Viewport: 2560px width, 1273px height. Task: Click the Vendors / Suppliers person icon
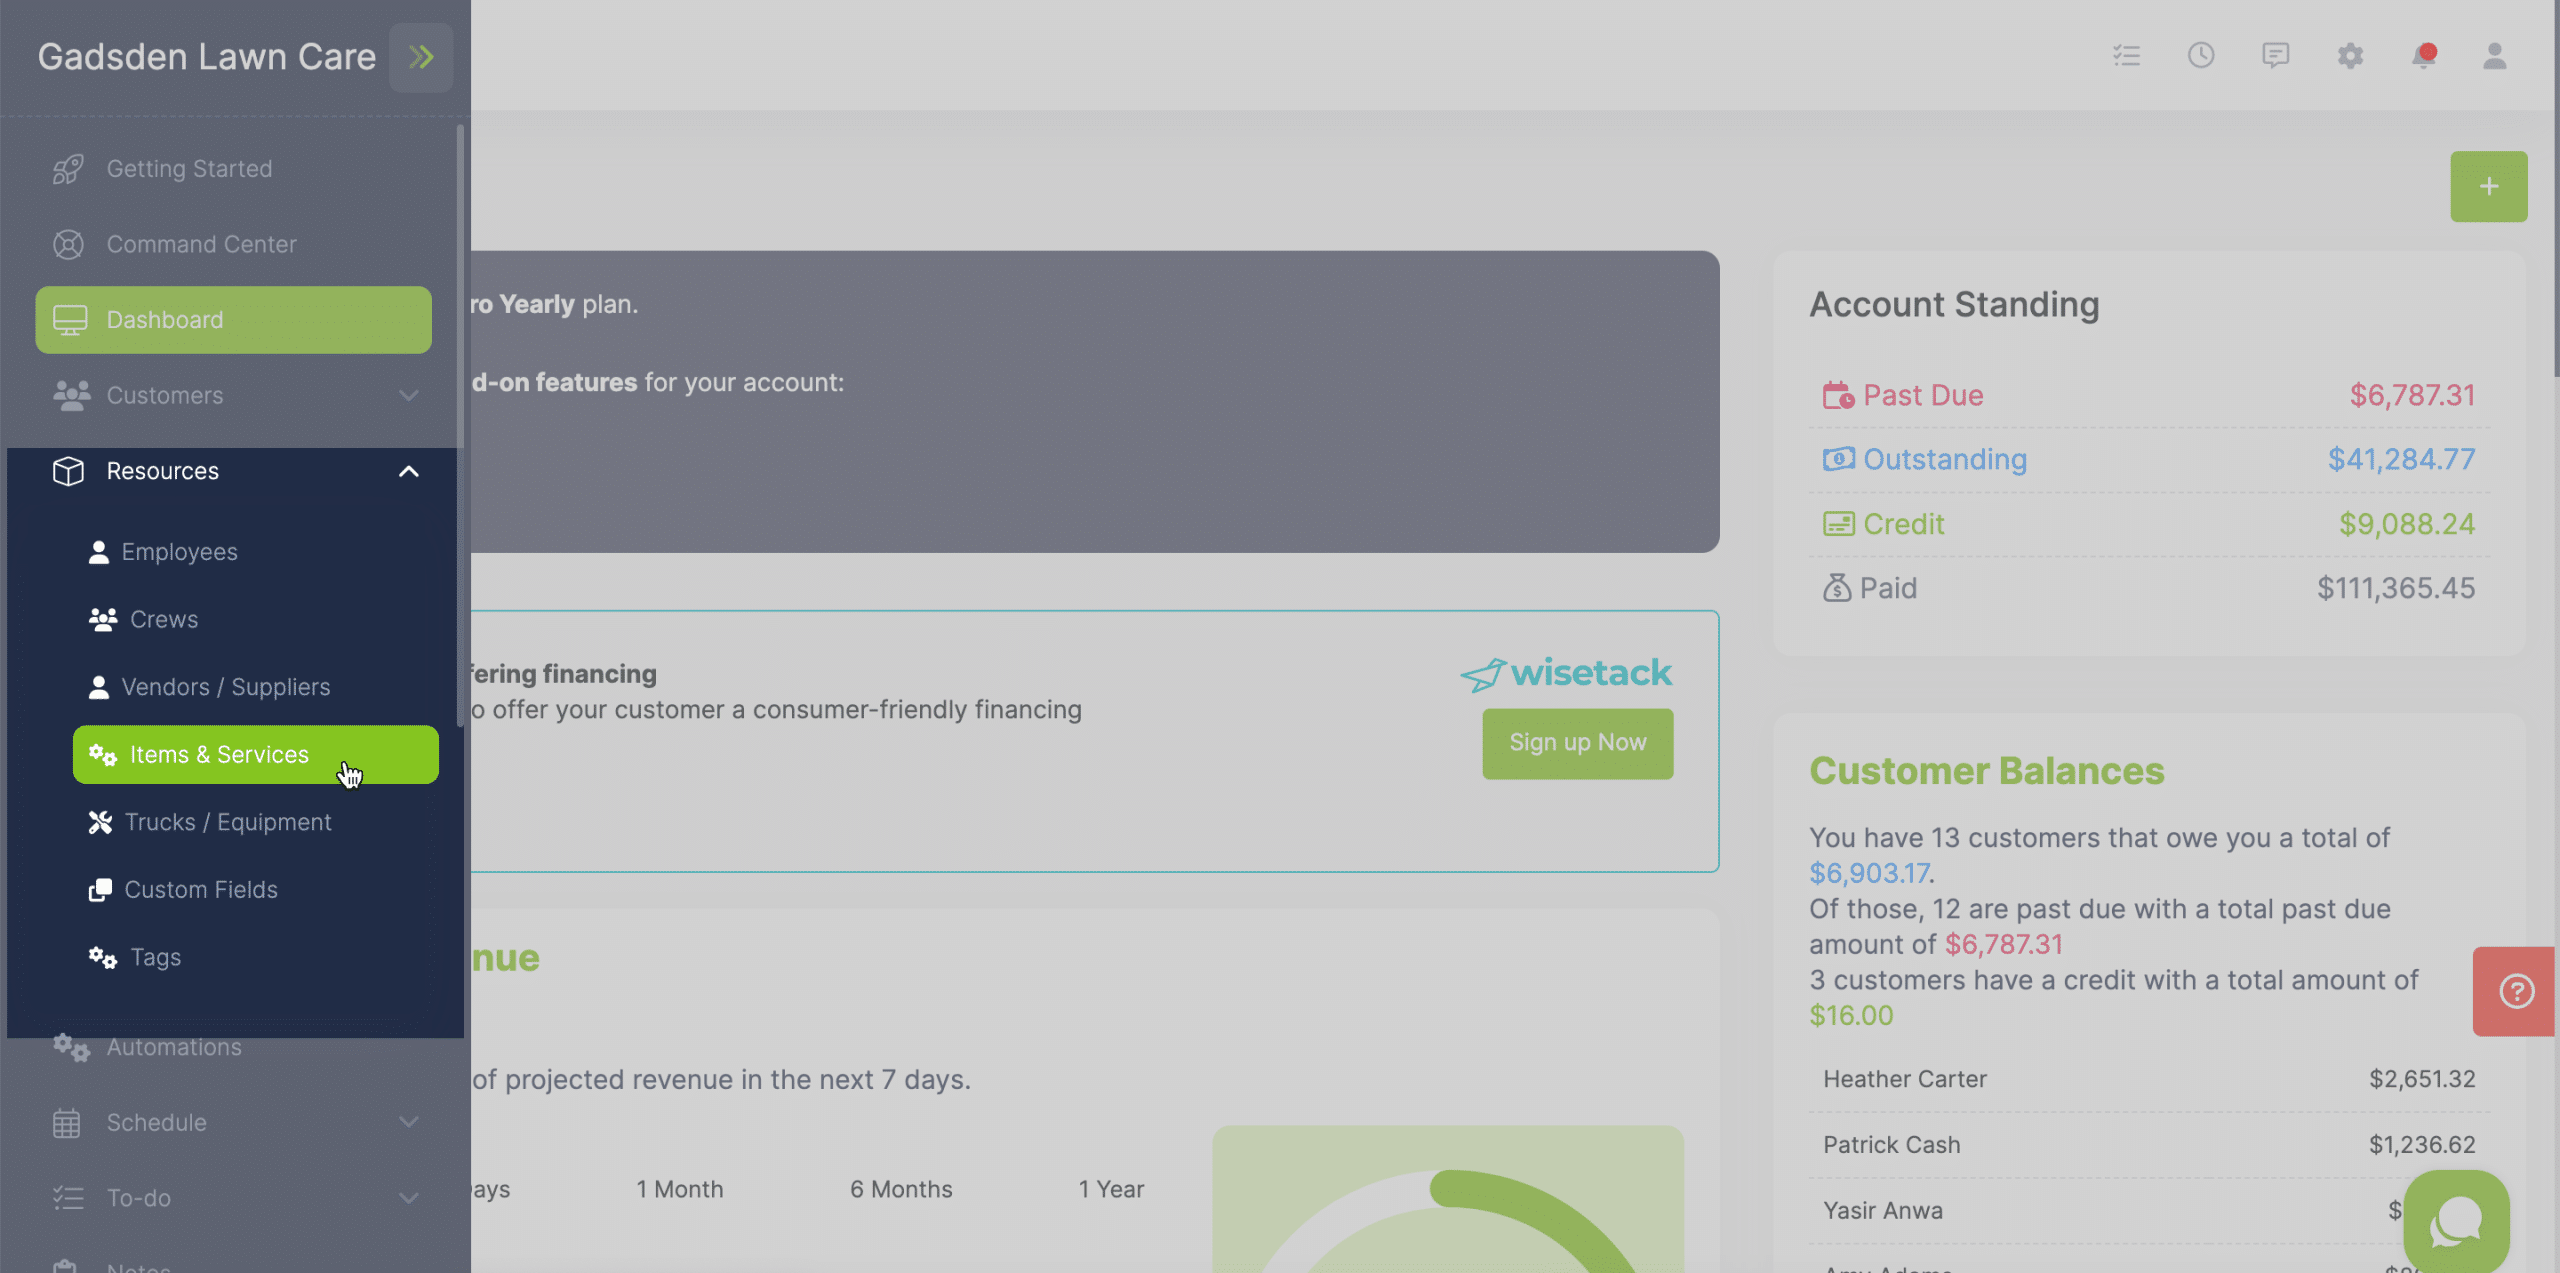point(98,687)
